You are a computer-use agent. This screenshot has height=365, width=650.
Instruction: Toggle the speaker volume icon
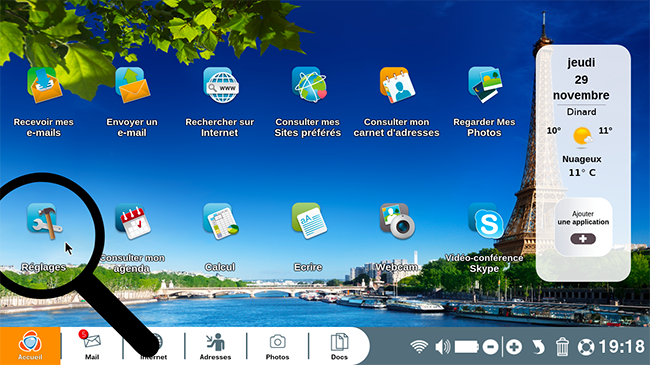point(443,347)
